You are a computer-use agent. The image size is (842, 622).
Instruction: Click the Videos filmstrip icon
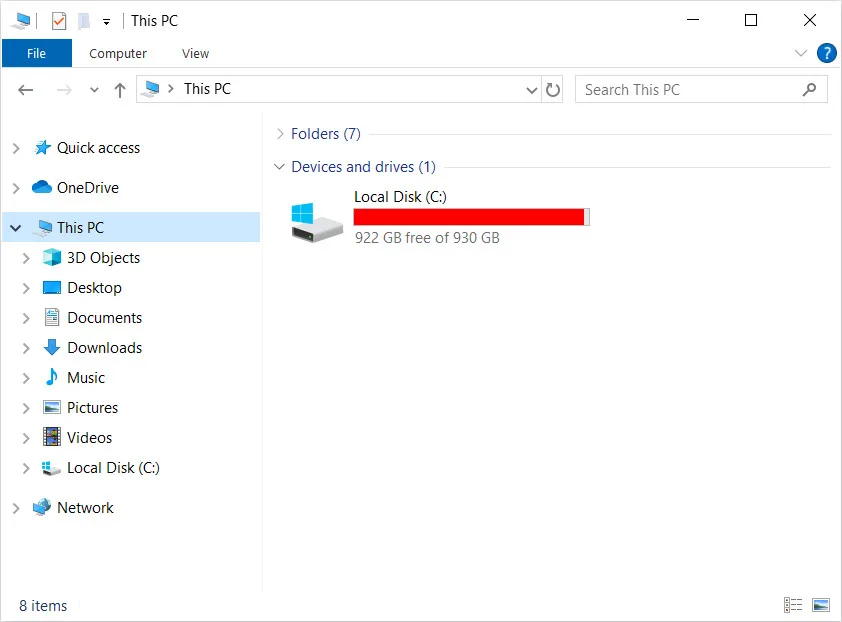coord(52,437)
